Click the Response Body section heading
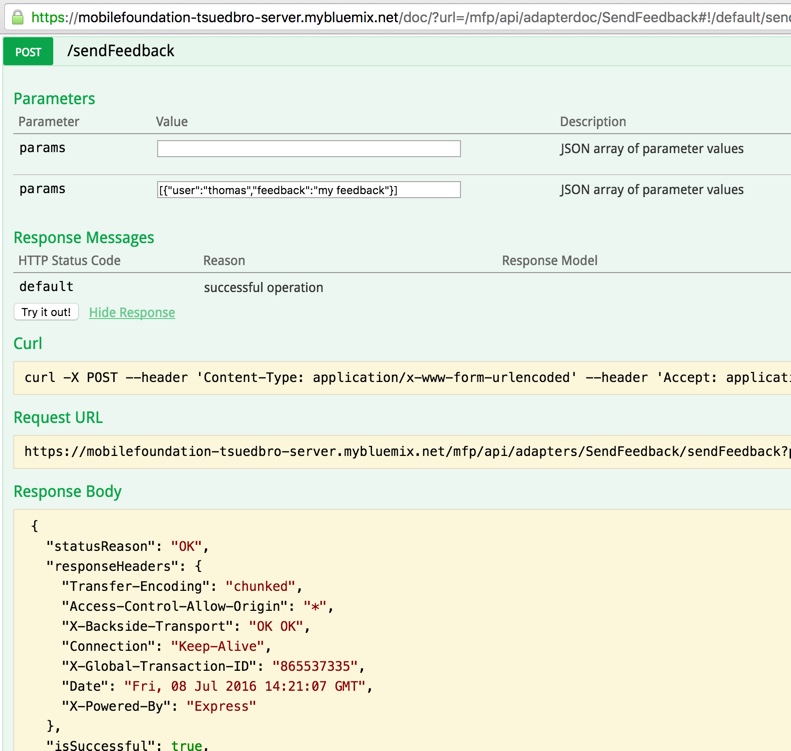This screenshot has height=751, width=791. pos(67,492)
